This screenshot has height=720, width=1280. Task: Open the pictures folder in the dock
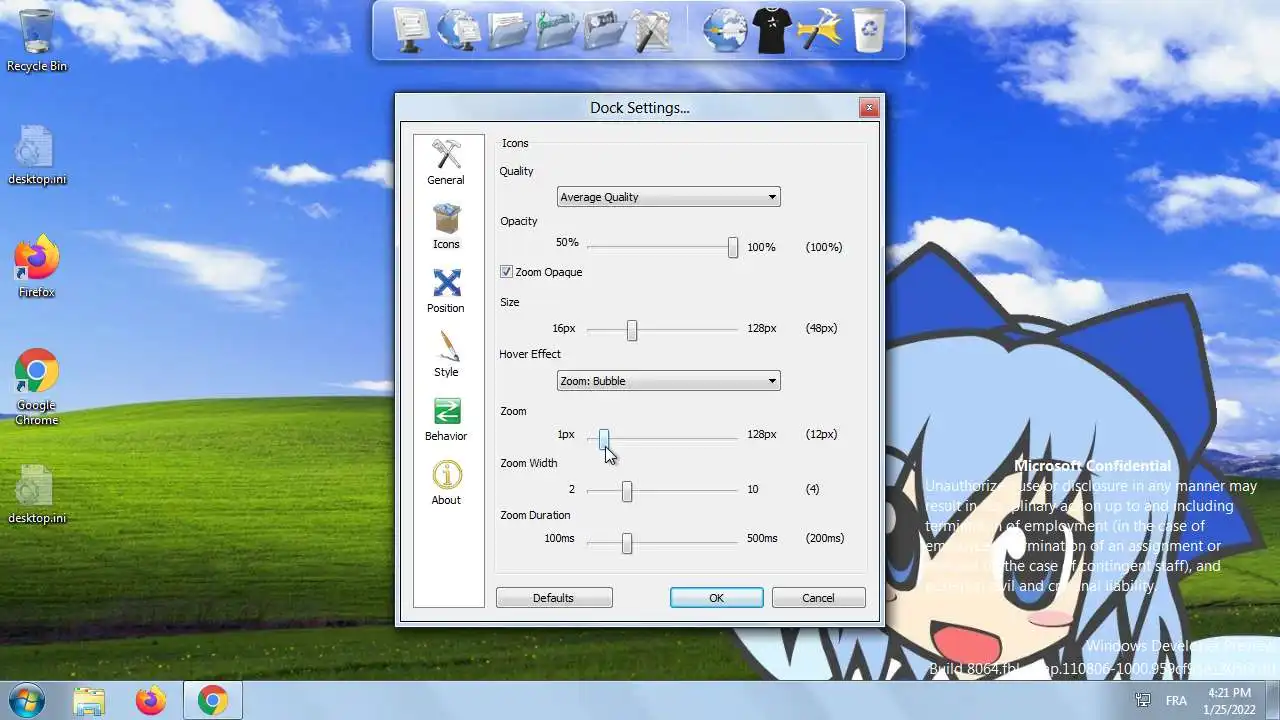tap(604, 30)
